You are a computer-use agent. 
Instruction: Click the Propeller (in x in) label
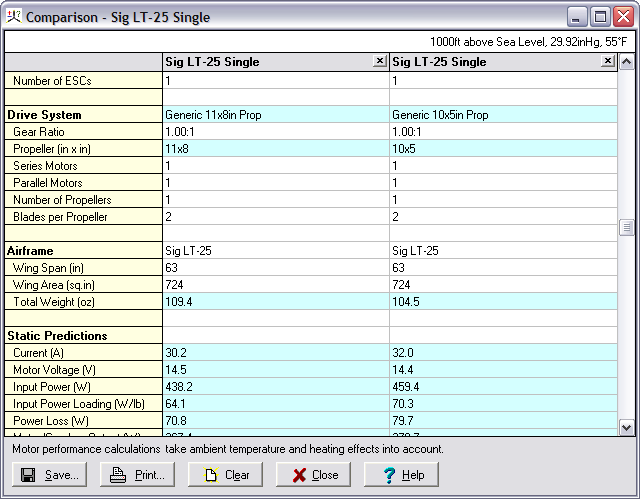[x=52, y=149]
